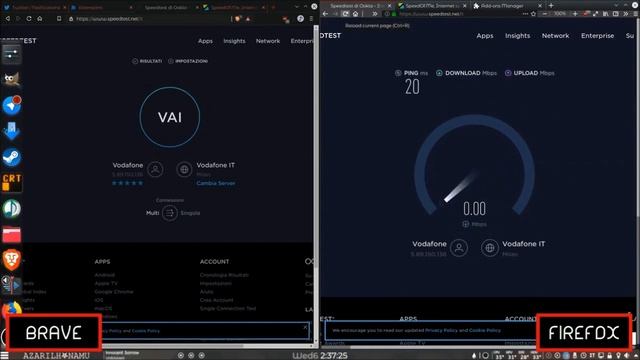The image size is (640, 360).
Task: Open Apps menu in Brave Speedtest page
Action: point(205,41)
